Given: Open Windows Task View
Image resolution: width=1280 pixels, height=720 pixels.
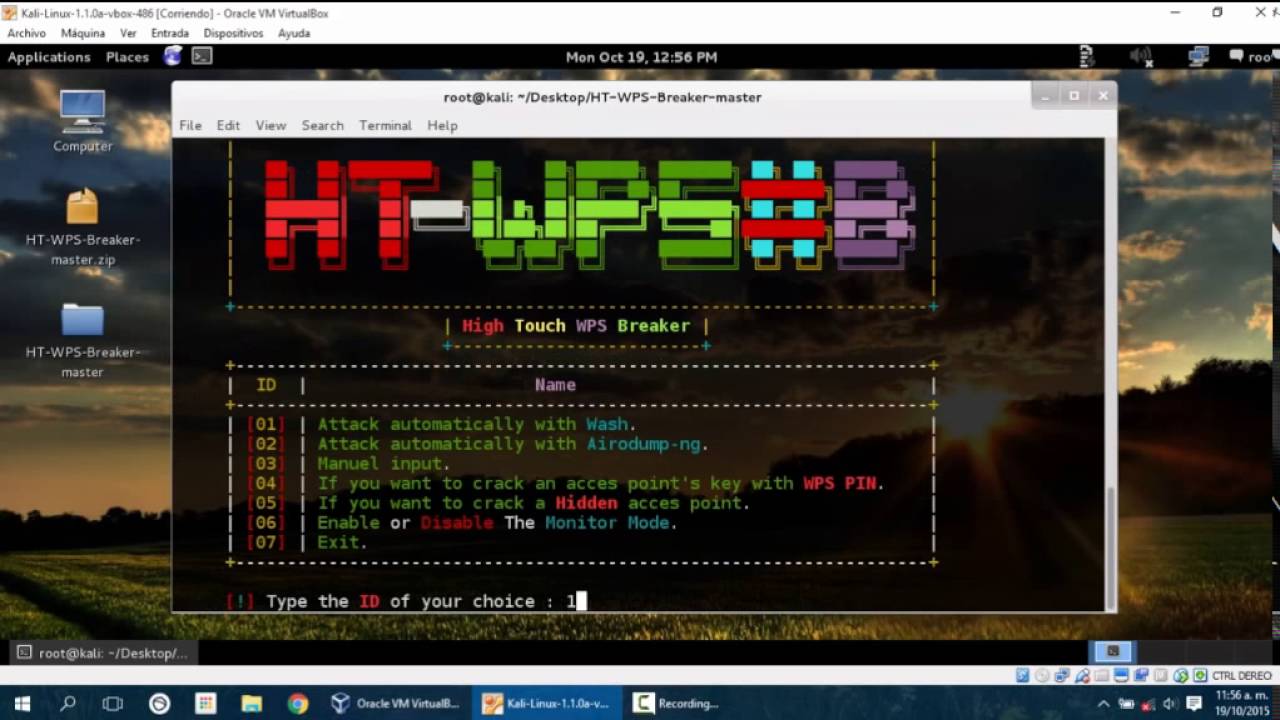Looking at the screenshot, I should click(x=113, y=704).
